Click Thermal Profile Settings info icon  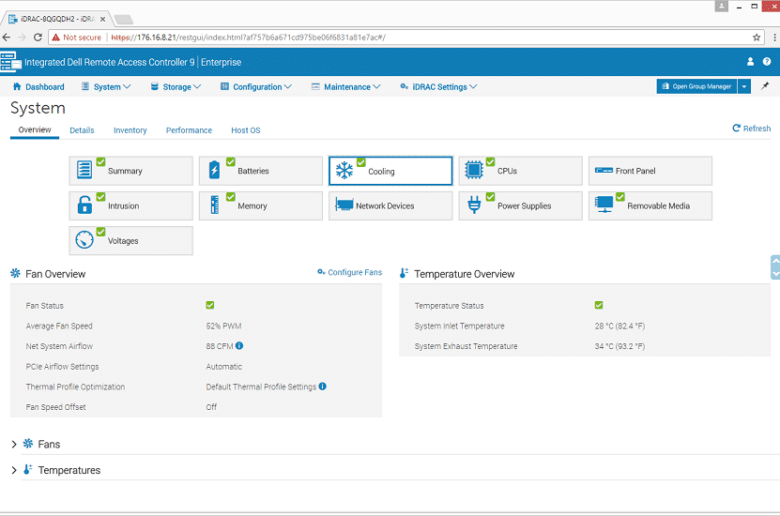pyautogui.click(x=322, y=386)
